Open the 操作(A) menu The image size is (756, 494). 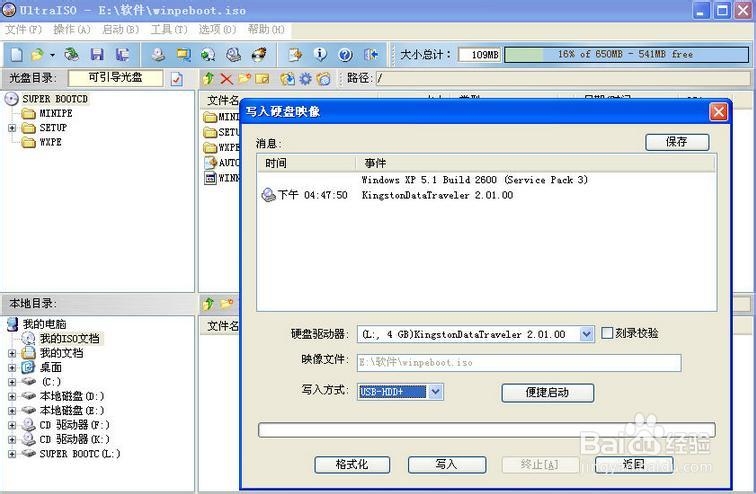(x=72, y=29)
